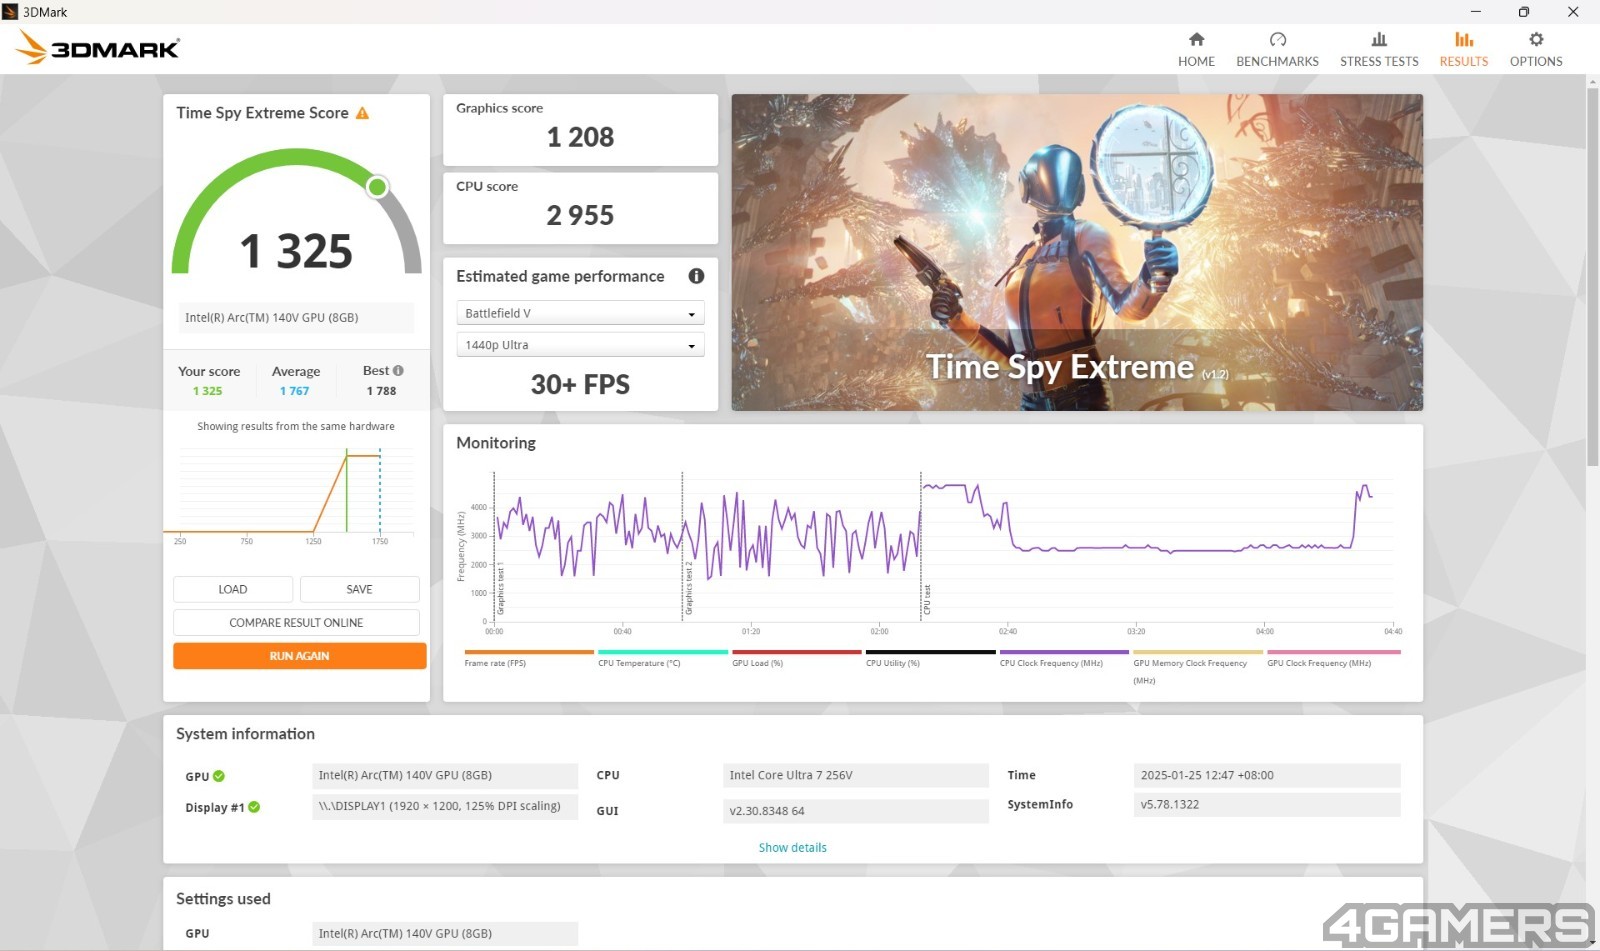The height and width of the screenshot is (951, 1600).
Task: Click the LOAD button
Action: click(233, 589)
